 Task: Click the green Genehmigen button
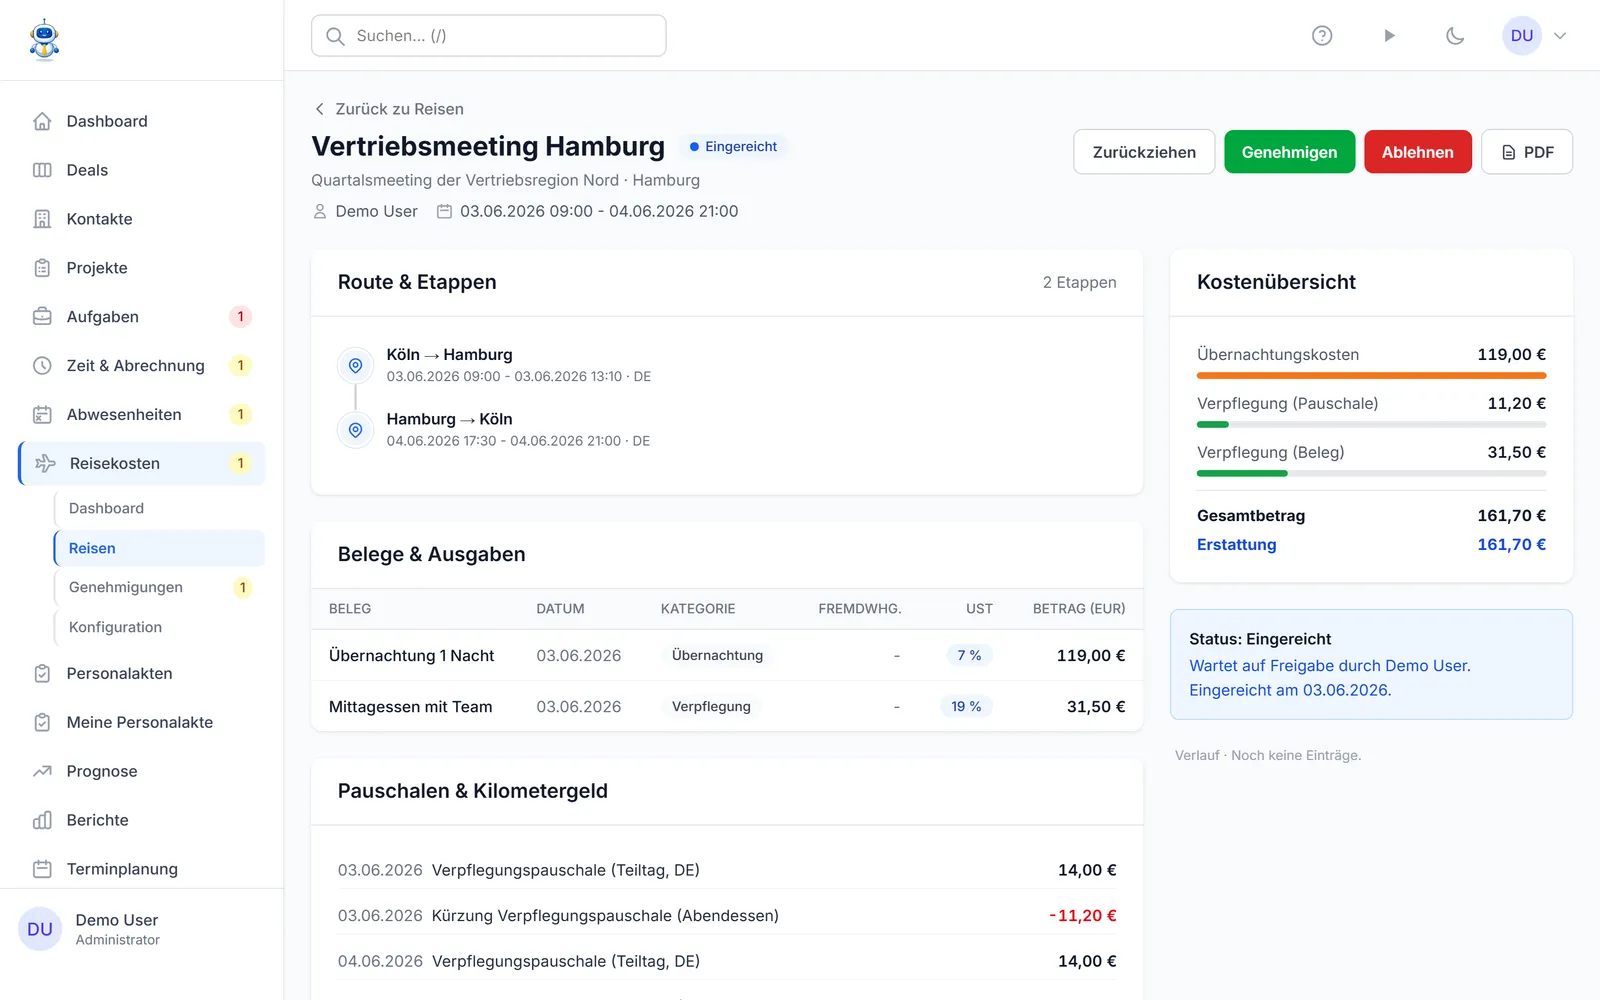[1289, 152]
